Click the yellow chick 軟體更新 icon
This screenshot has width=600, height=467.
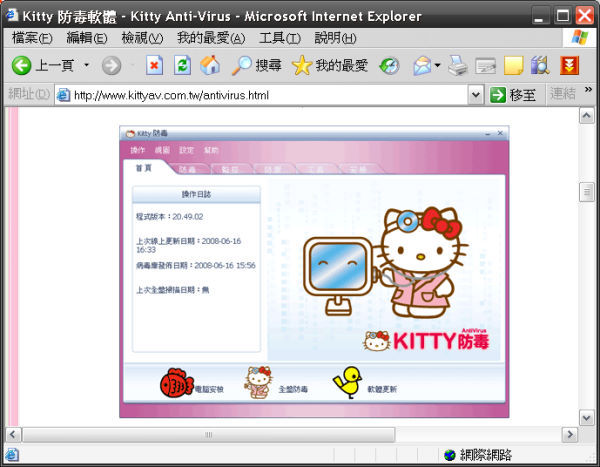coord(348,382)
